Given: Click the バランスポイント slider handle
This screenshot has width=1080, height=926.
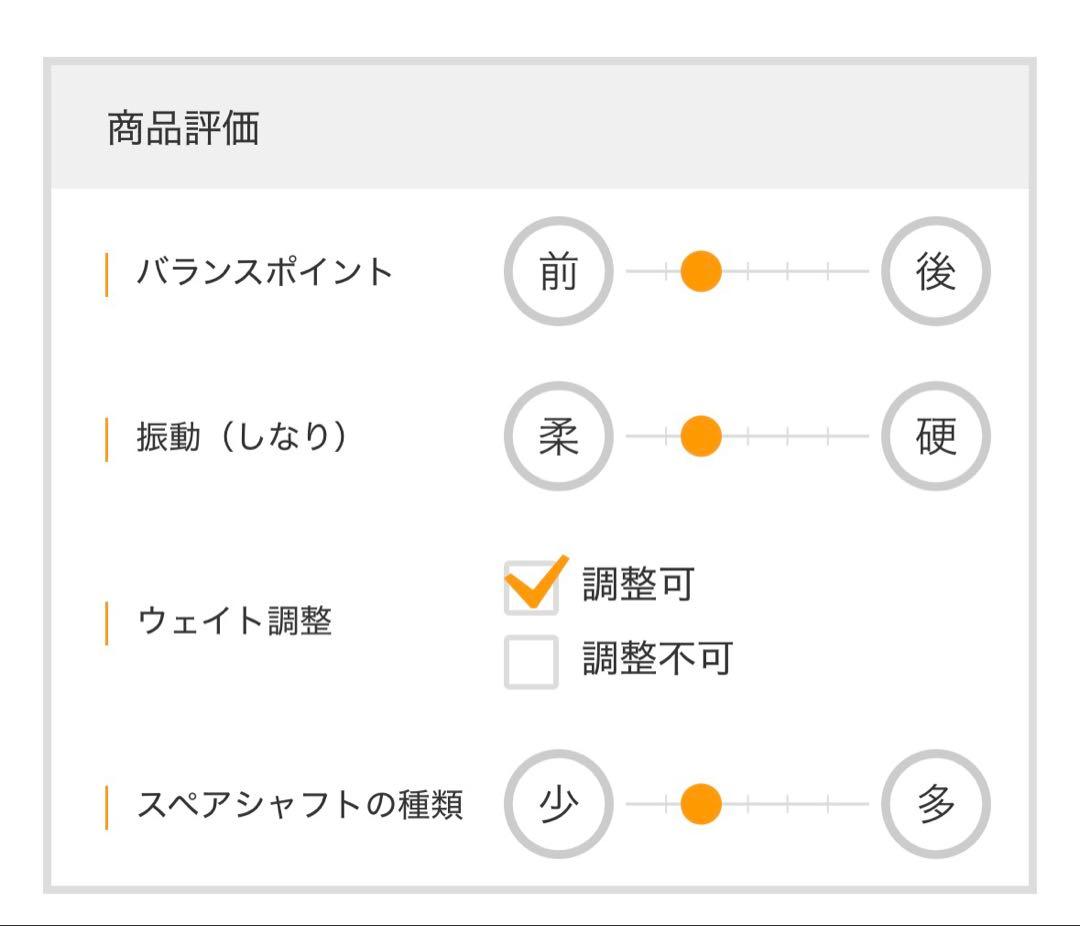Looking at the screenshot, I should click(701, 270).
